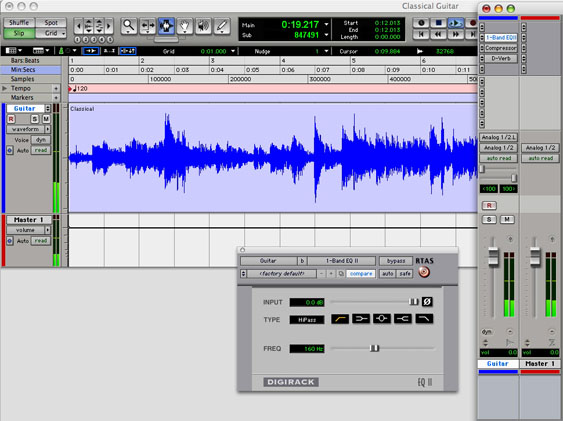Click the horizontal zoom in right arrow
Viewport: 563px width, 421px height.
[109, 26]
